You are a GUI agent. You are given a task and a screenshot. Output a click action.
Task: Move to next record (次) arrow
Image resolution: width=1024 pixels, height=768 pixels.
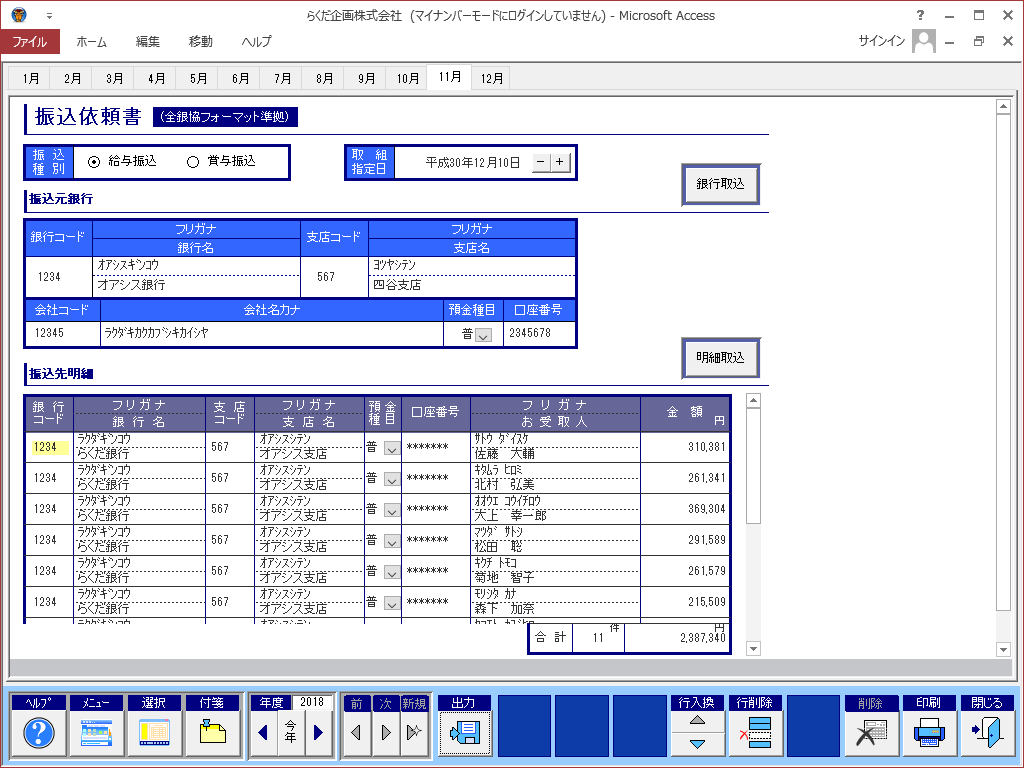(x=385, y=733)
